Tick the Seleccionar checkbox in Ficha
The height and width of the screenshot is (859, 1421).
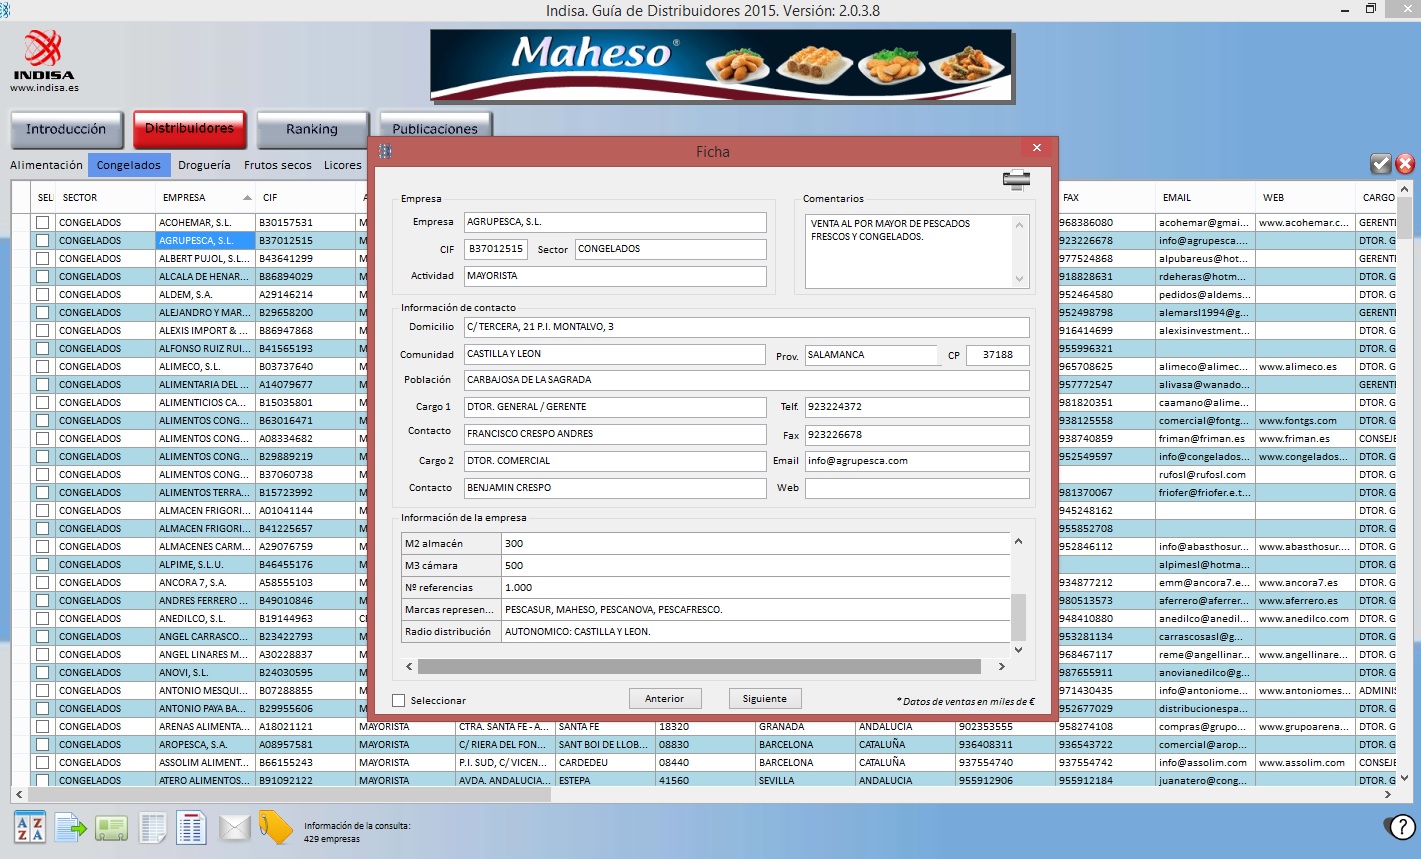(399, 700)
